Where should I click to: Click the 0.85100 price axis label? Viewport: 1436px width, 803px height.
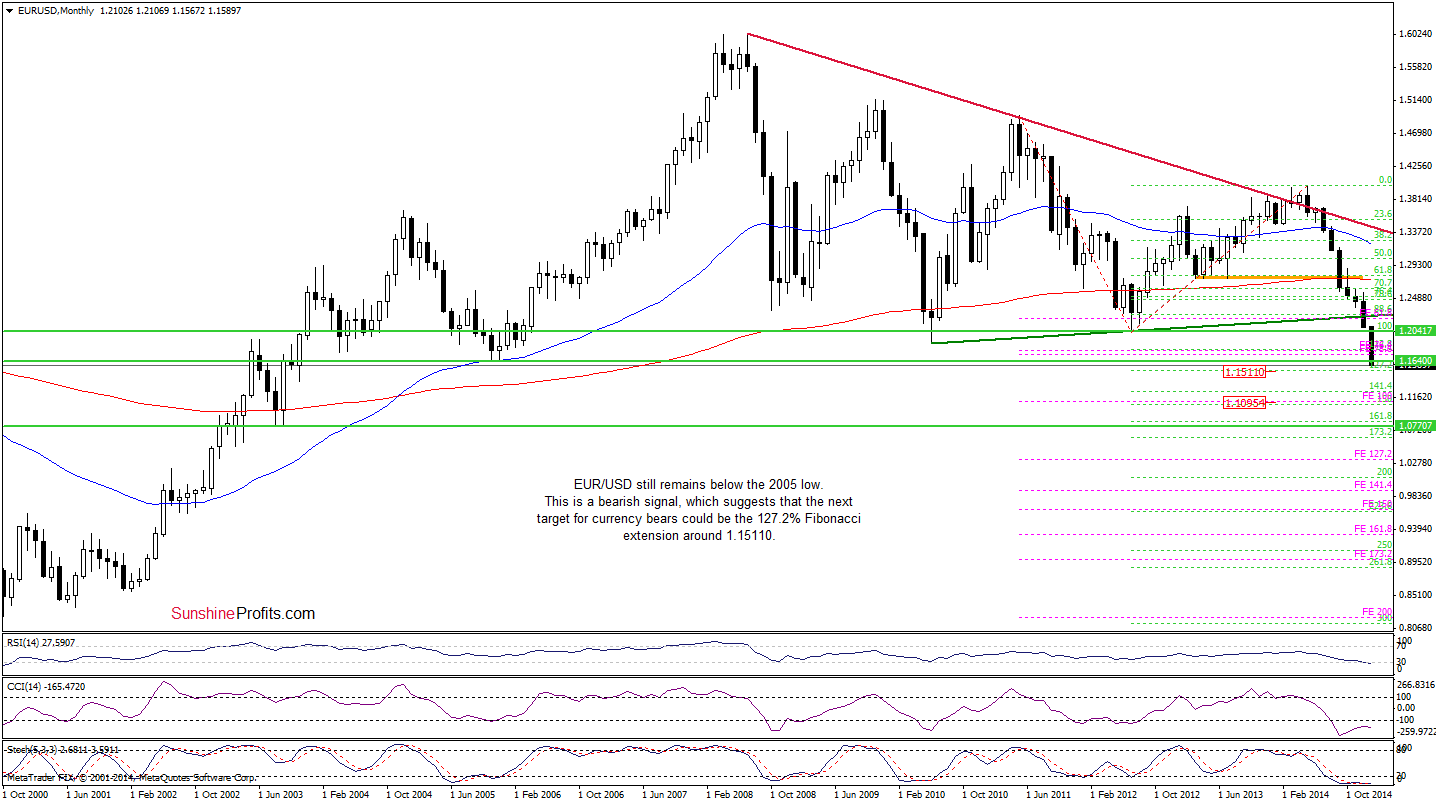(1415, 595)
